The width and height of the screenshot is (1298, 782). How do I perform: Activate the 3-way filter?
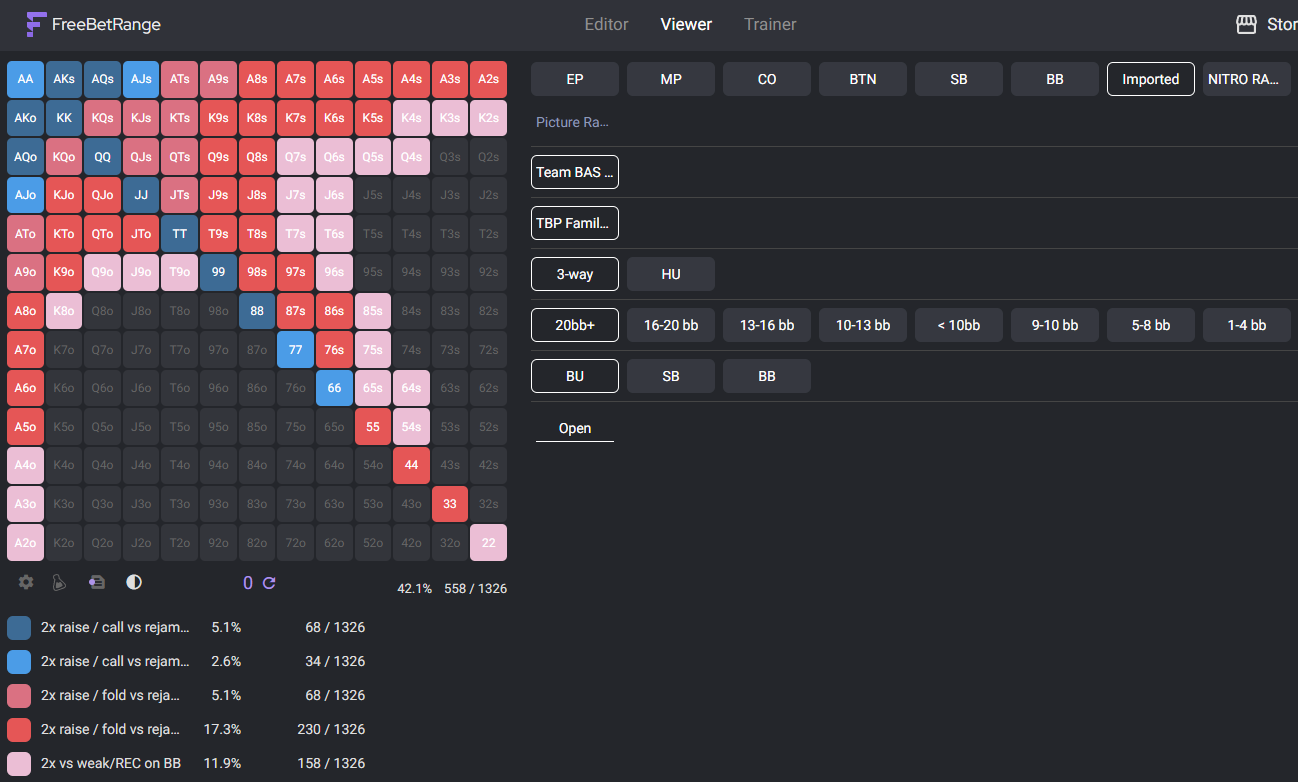tap(574, 273)
